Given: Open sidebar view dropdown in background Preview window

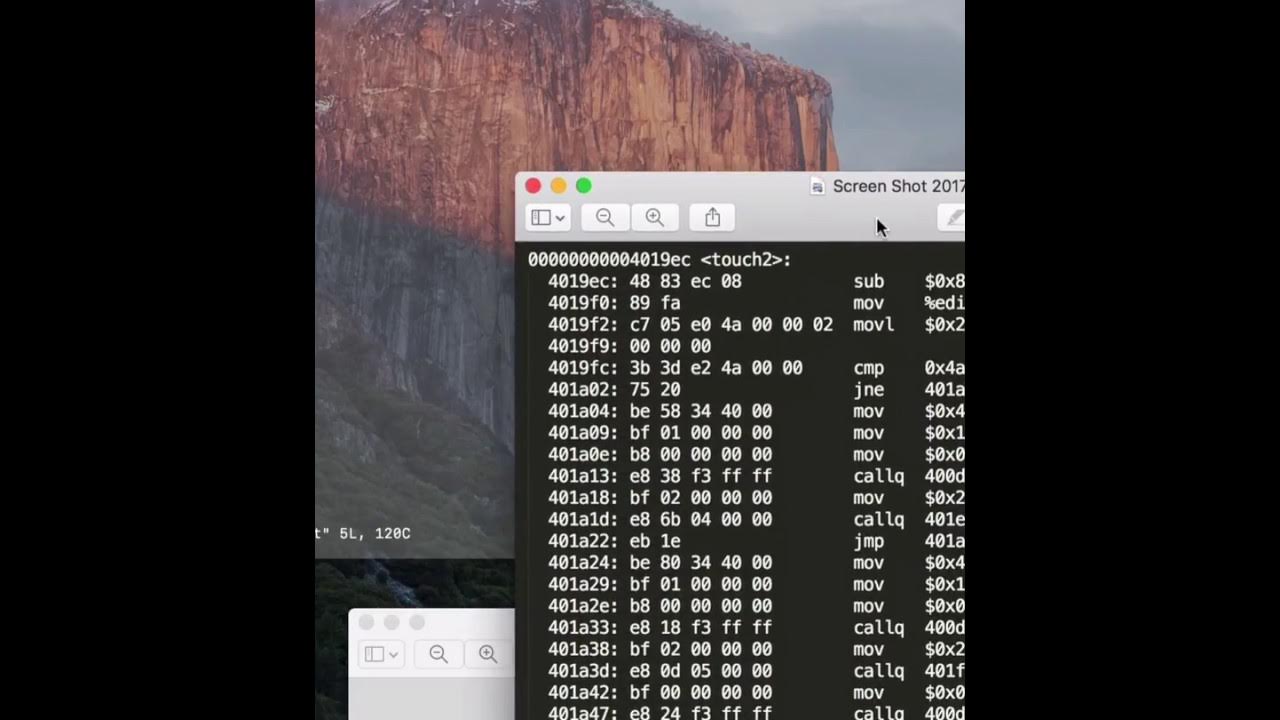Looking at the screenshot, I should click(380, 654).
